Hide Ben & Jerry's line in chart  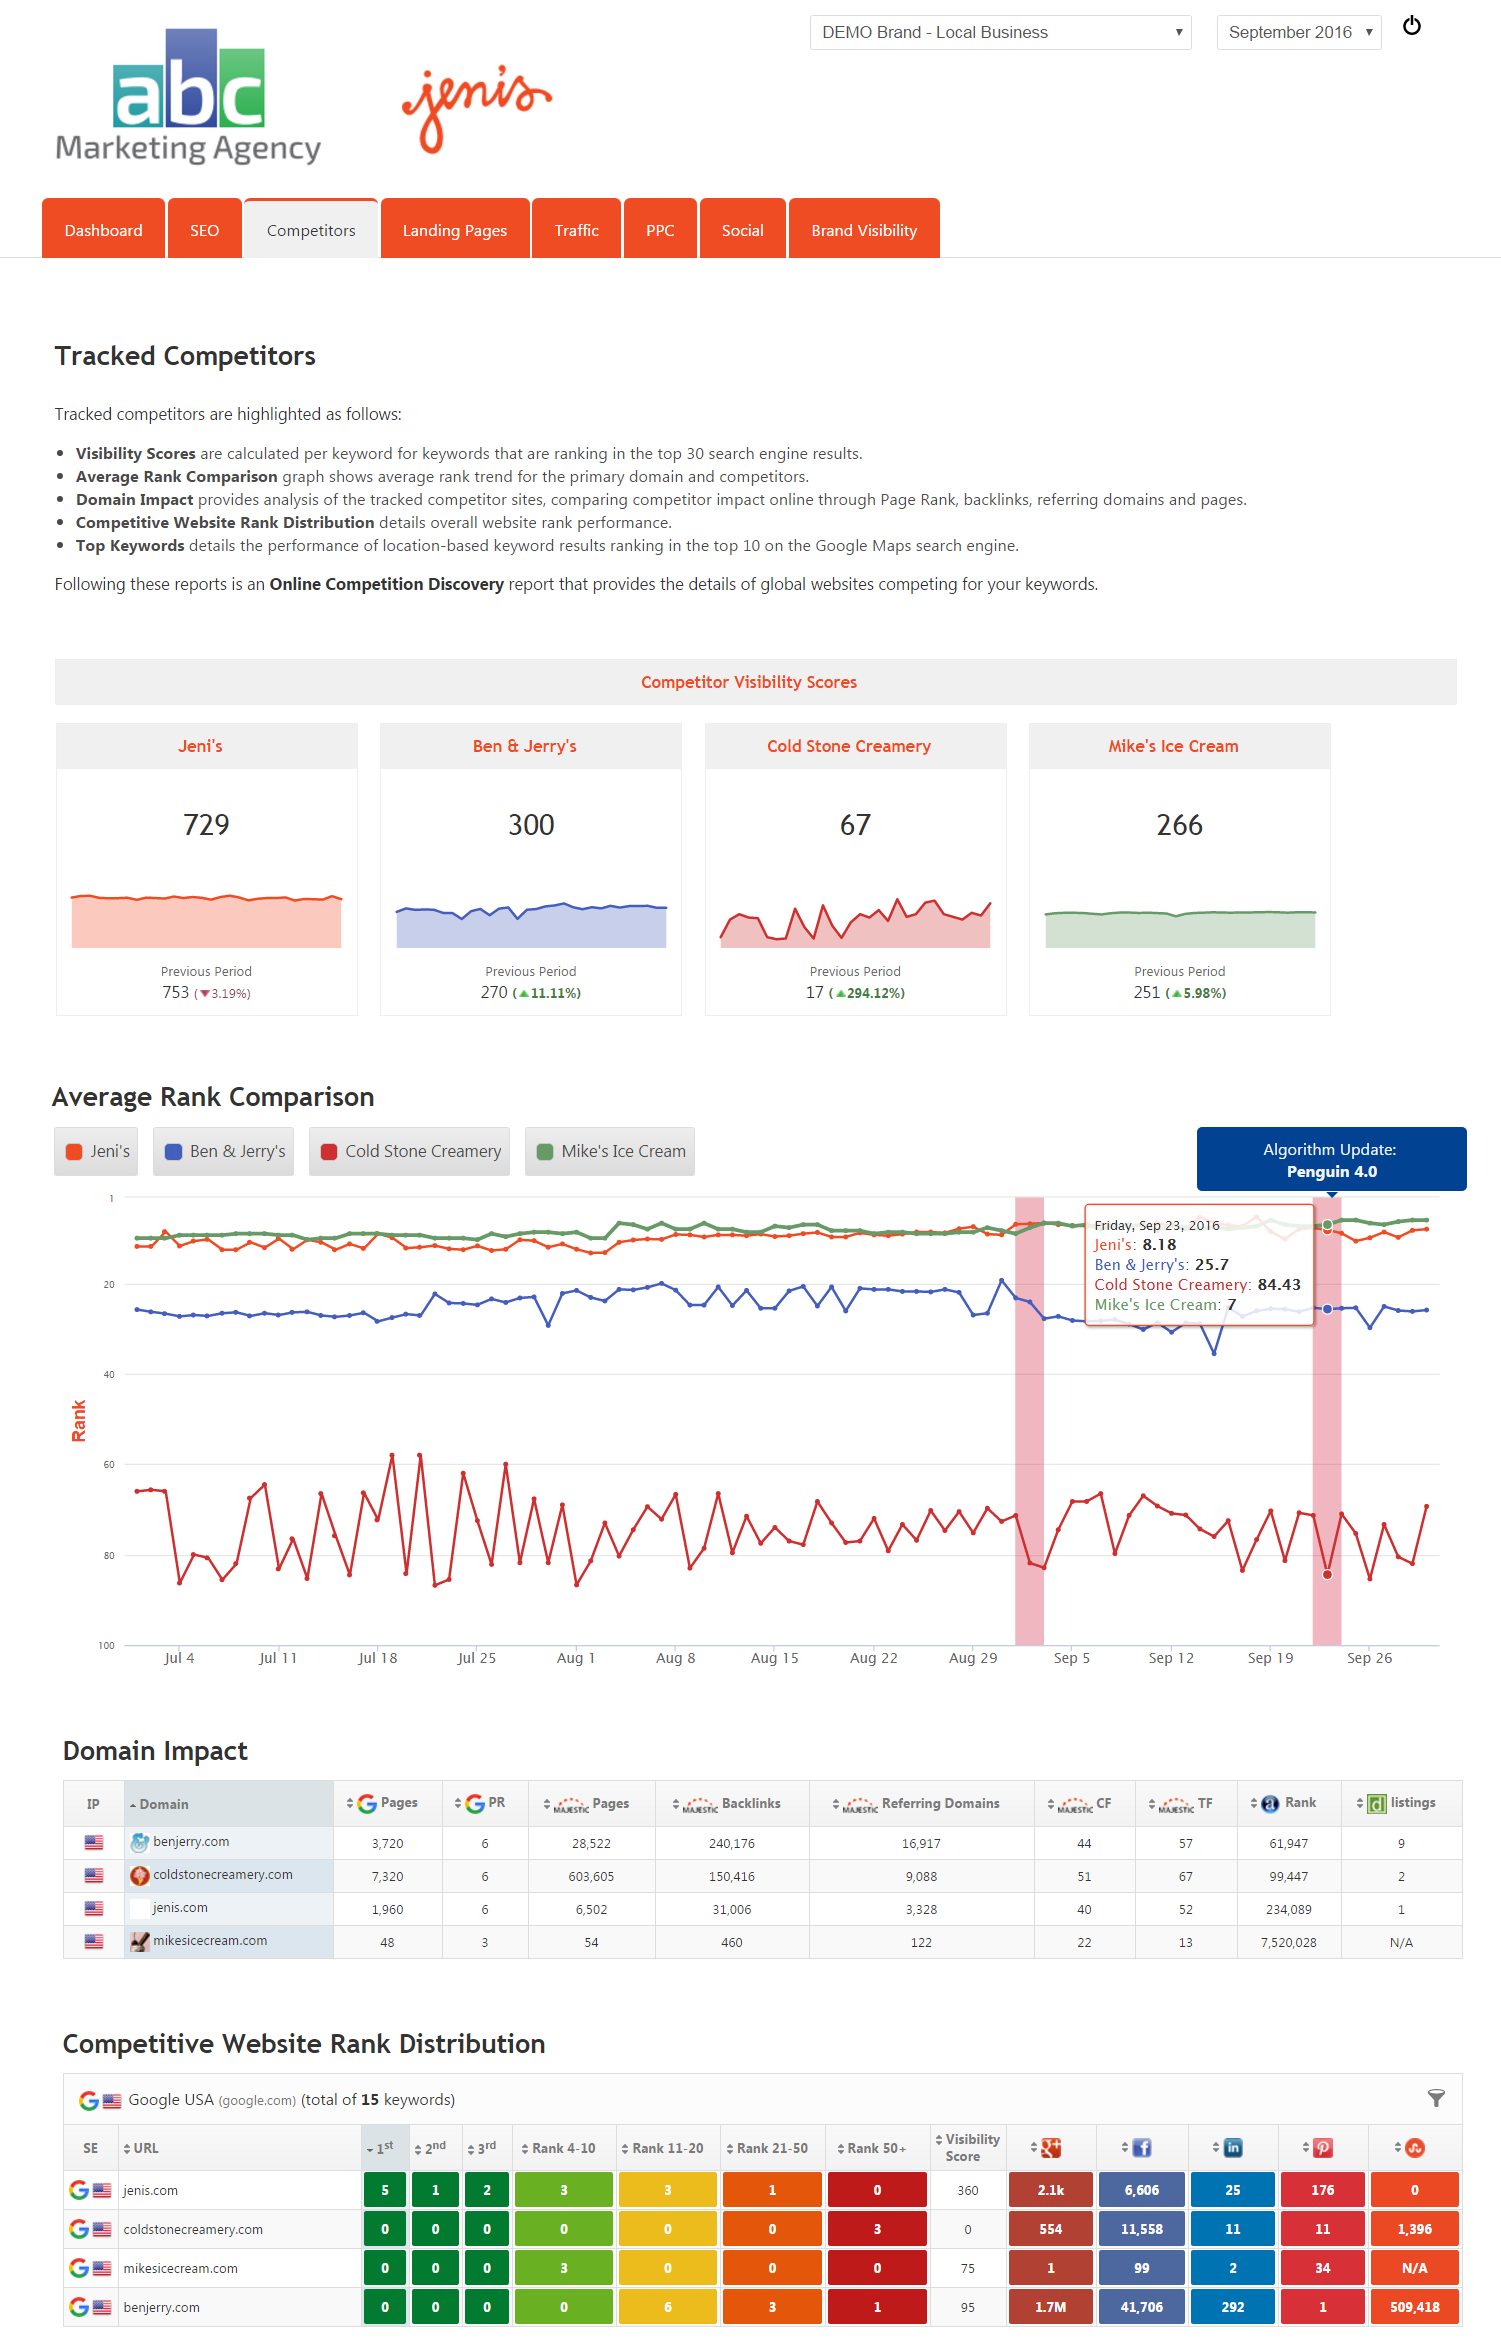coord(224,1151)
